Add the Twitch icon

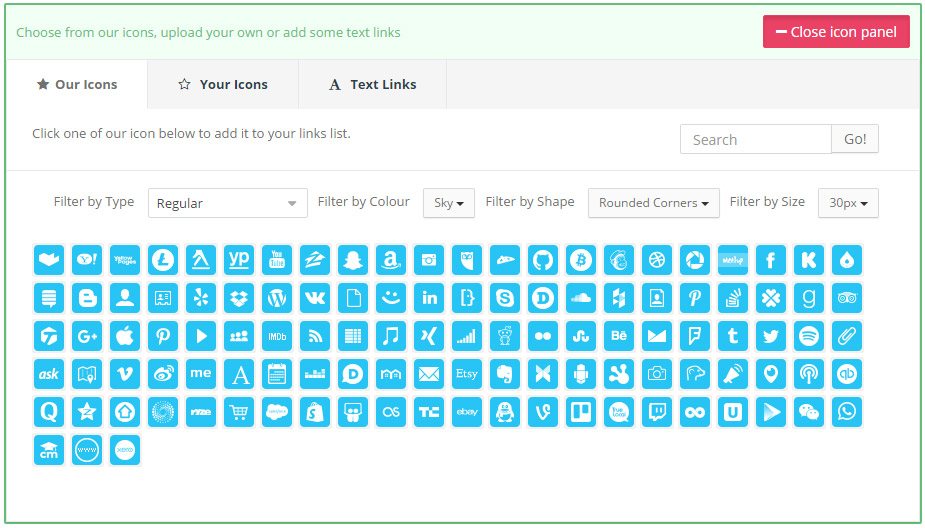click(657, 412)
